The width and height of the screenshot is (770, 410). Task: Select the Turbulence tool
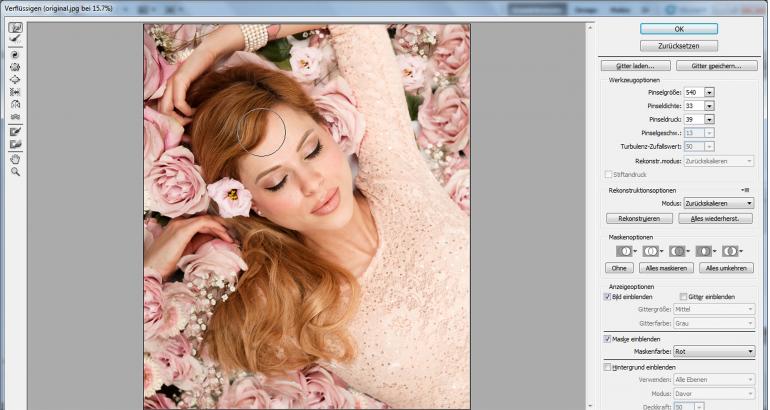coord(15,116)
